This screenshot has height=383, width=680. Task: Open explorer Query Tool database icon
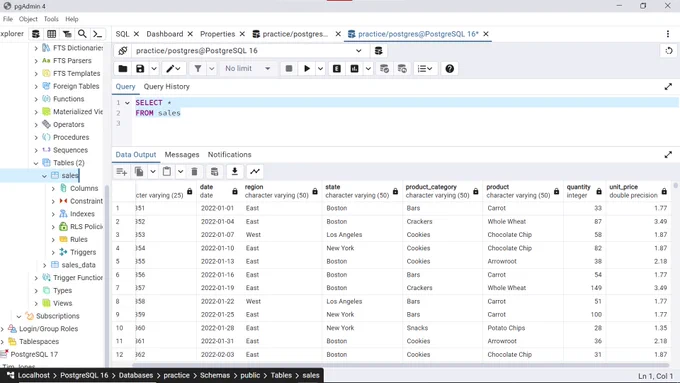pyautogui.click(x=36, y=34)
